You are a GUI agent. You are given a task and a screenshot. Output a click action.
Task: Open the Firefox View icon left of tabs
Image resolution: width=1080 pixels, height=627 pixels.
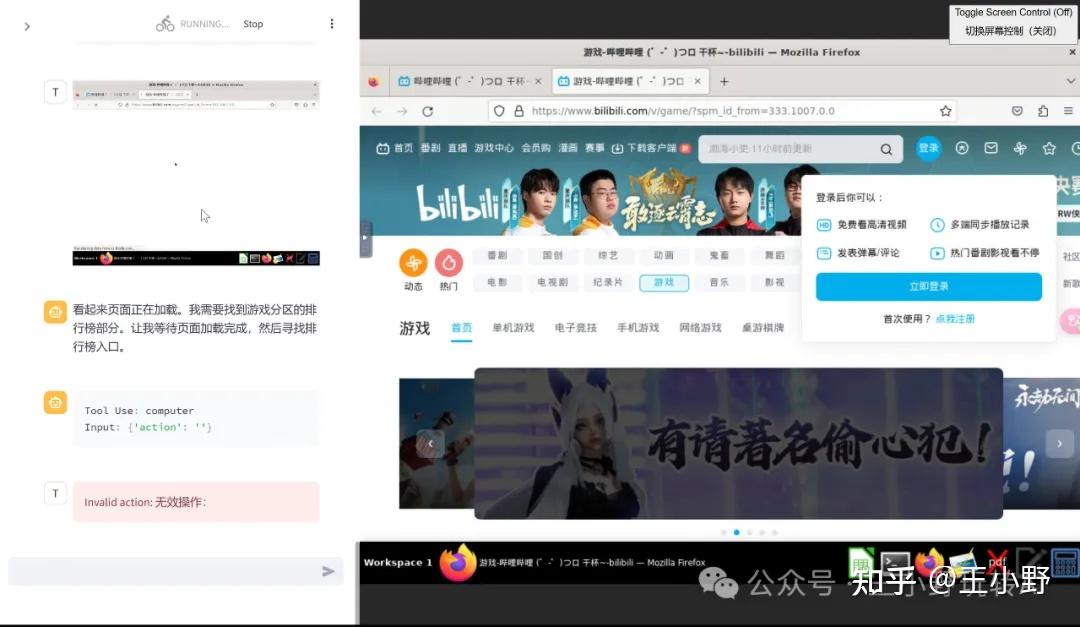(x=373, y=81)
